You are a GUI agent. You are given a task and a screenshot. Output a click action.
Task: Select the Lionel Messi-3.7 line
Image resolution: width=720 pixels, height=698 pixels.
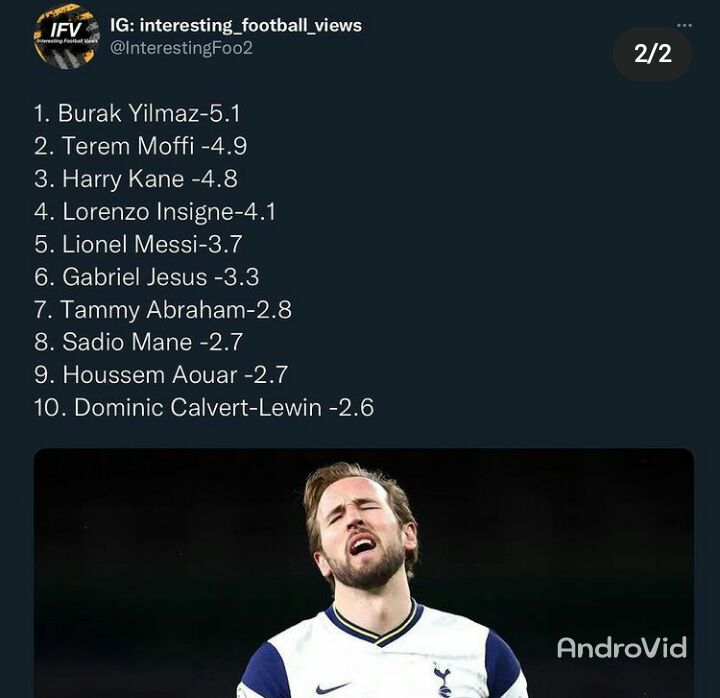(x=138, y=244)
